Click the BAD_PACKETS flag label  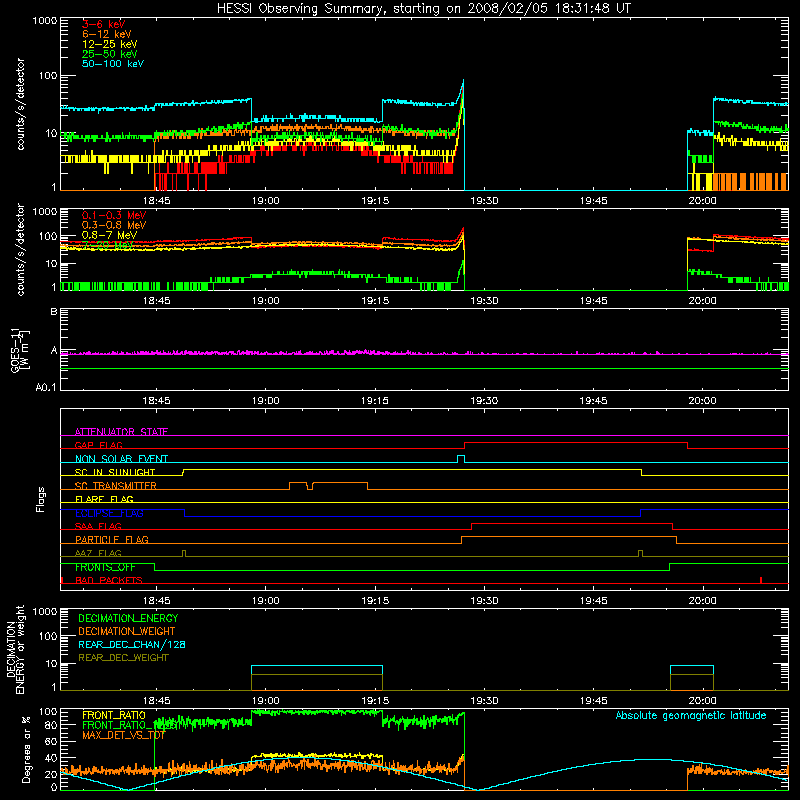click(109, 580)
